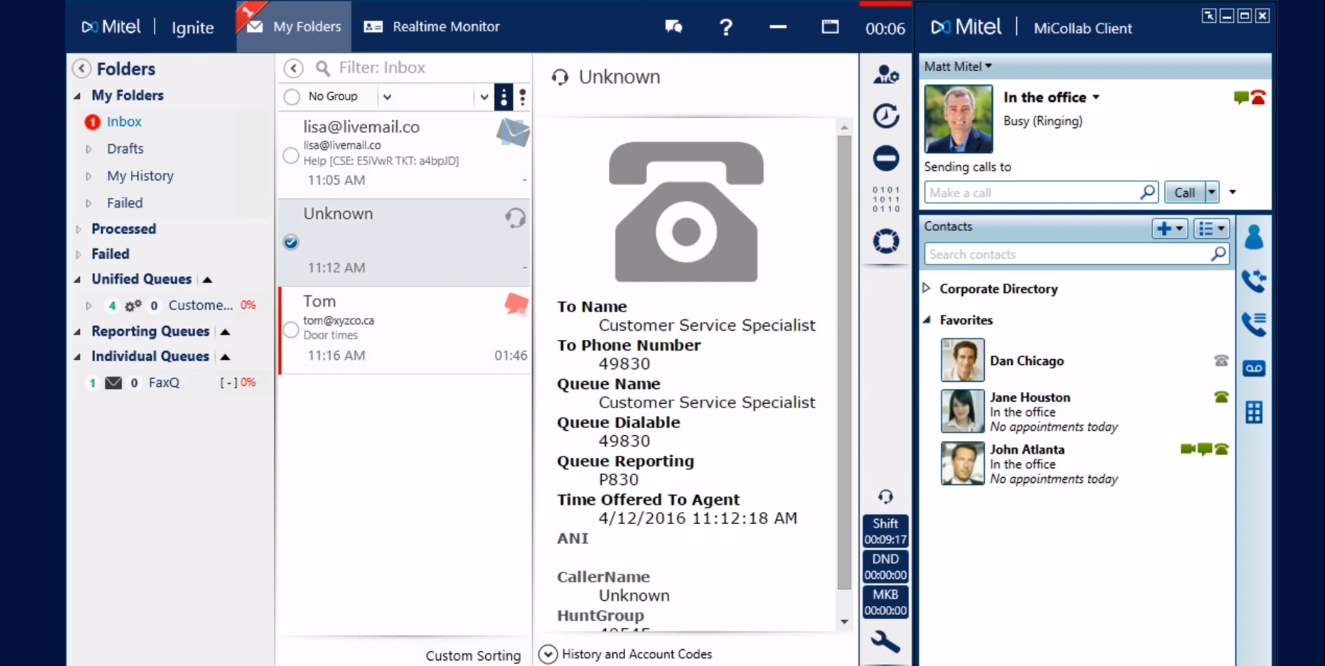Viewport: 1325px width, 666px height.
Task: Click red ringing phone icon by Matt's status
Action: [1258, 97]
